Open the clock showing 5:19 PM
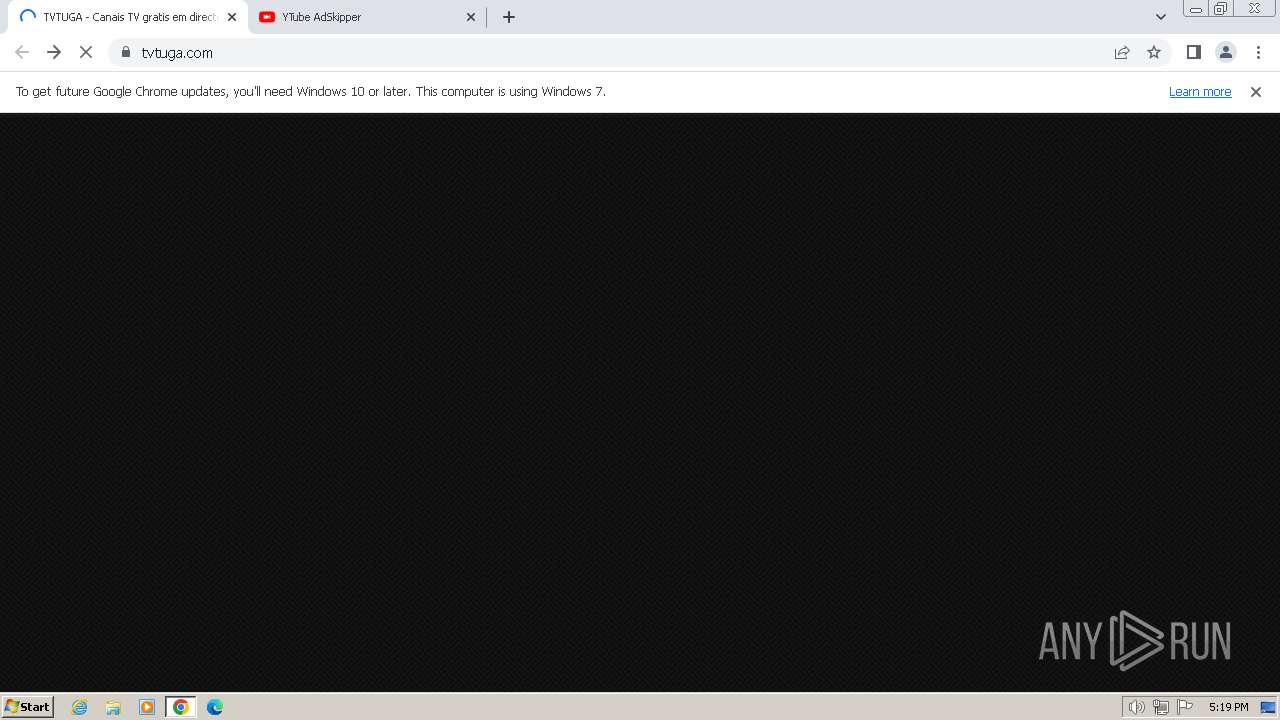Image resolution: width=1280 pixels, height=720 pixels. point(1228,707)
